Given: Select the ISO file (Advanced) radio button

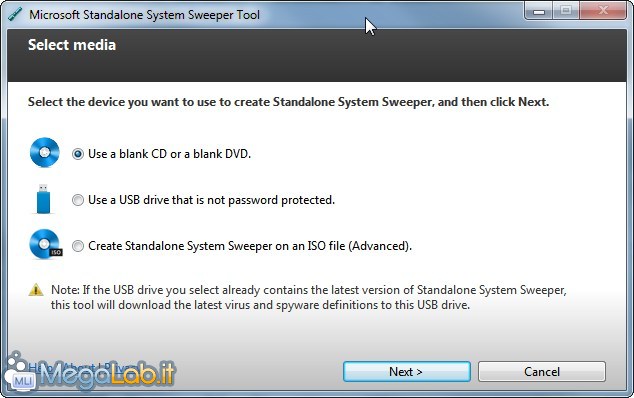Looking at the screenshot, I should [x=78, y=246].
